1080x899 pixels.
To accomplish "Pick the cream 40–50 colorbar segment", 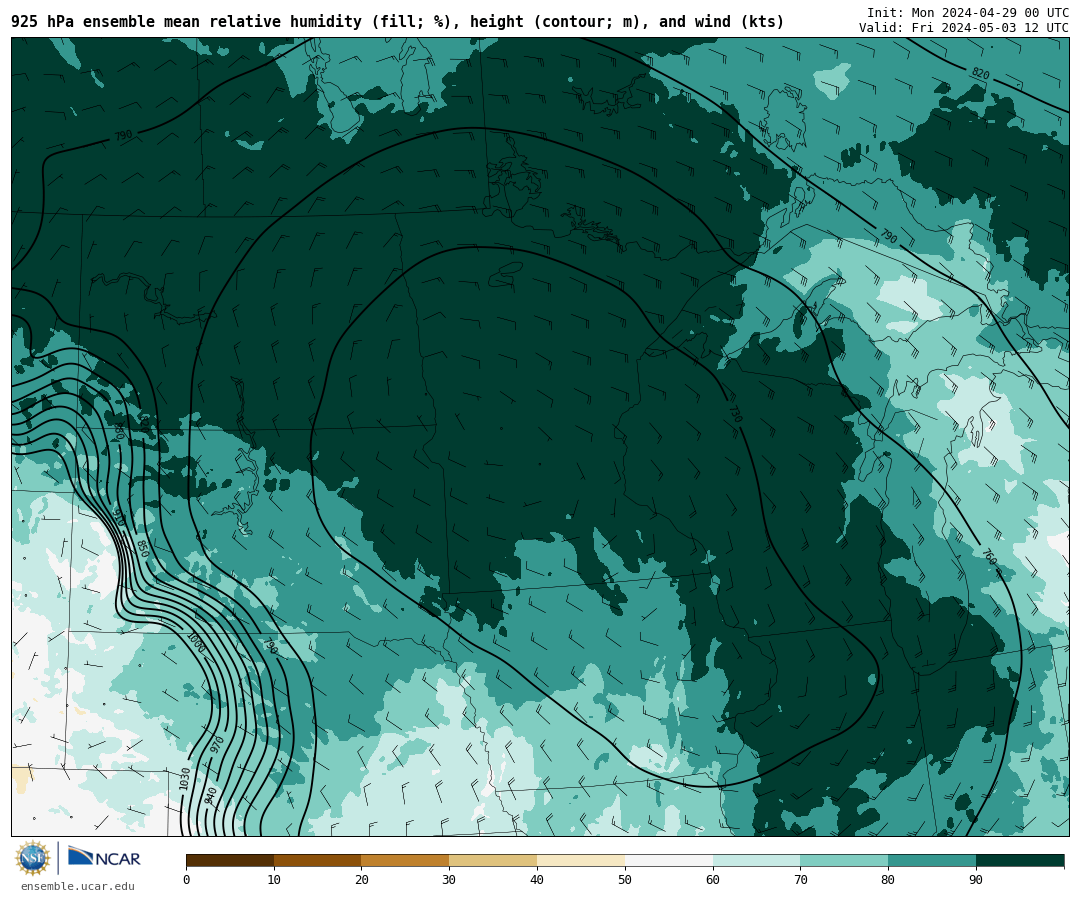I will (581, 860).
